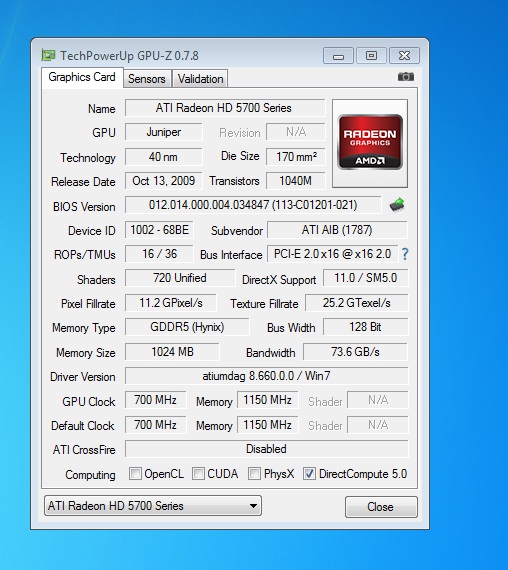Image resolution: width=508 pixels, height=570 pixels.
Task: Open the ATI Radeon HD 5700 Series dropdown
Action: pyautogui.click(x=153, y=506)
